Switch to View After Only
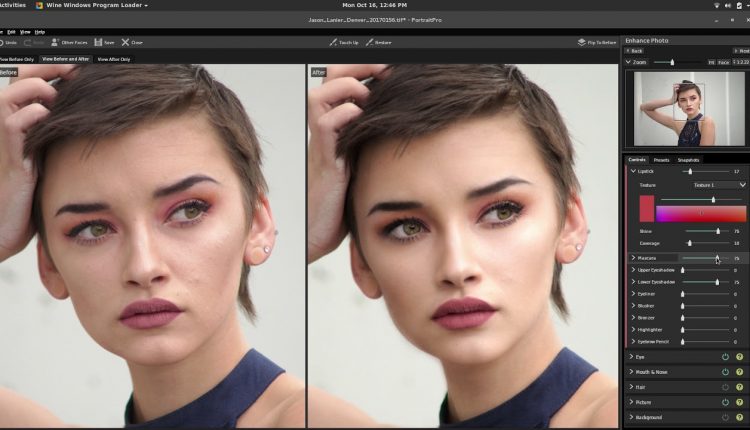 (x=114, y=59)
